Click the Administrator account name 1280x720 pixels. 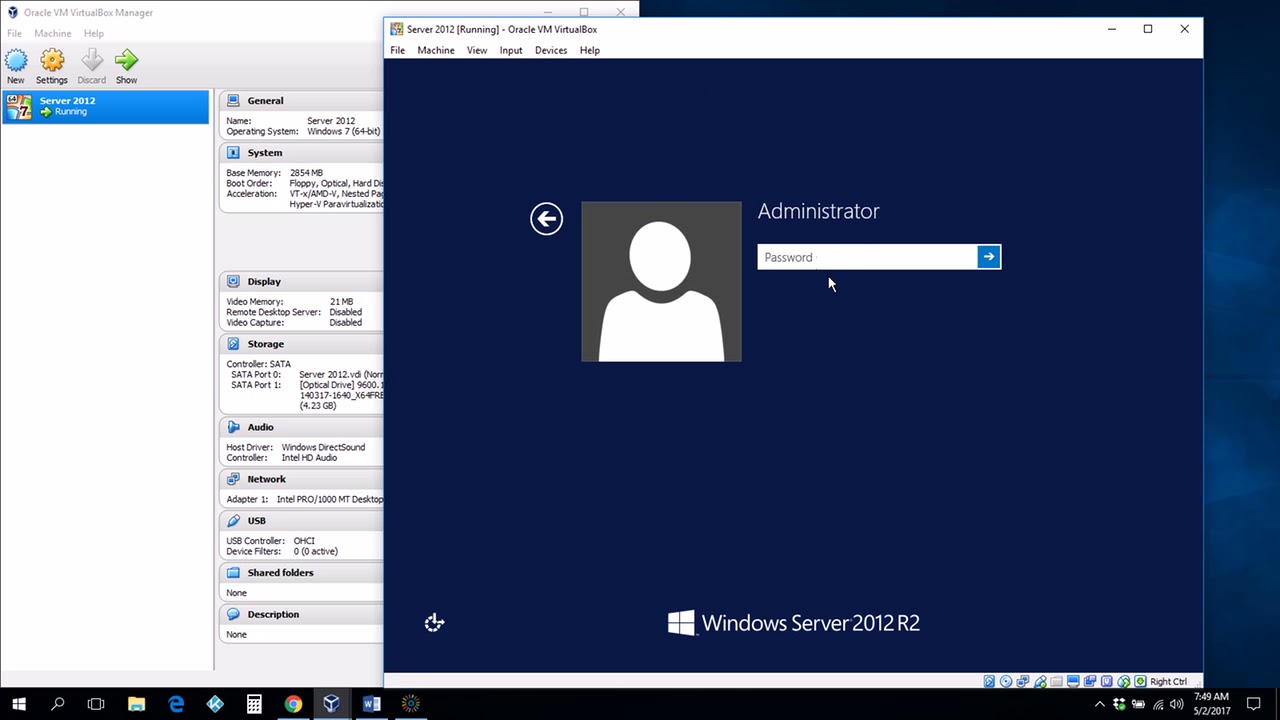(x=818, y=211)
